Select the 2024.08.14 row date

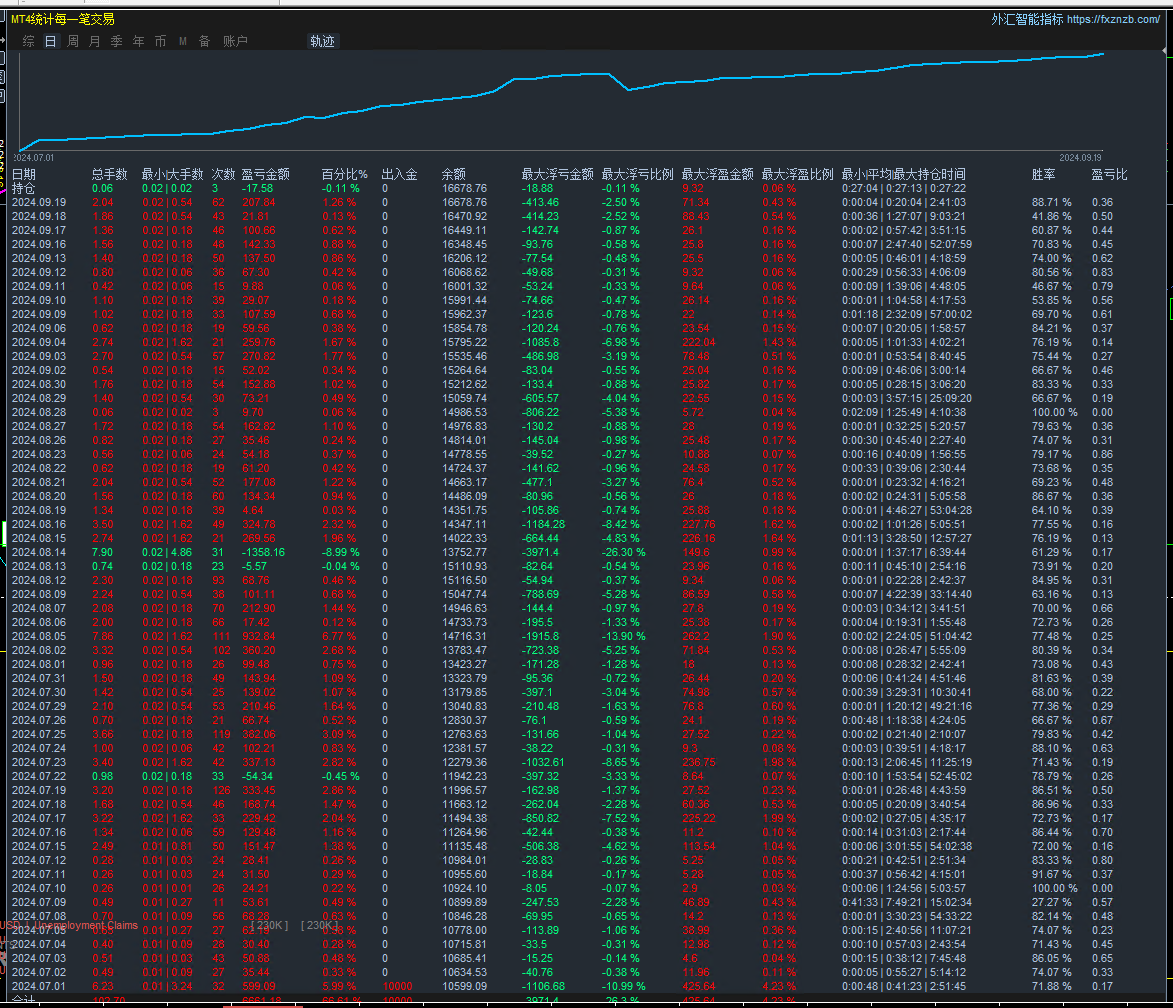pos(38,552)
